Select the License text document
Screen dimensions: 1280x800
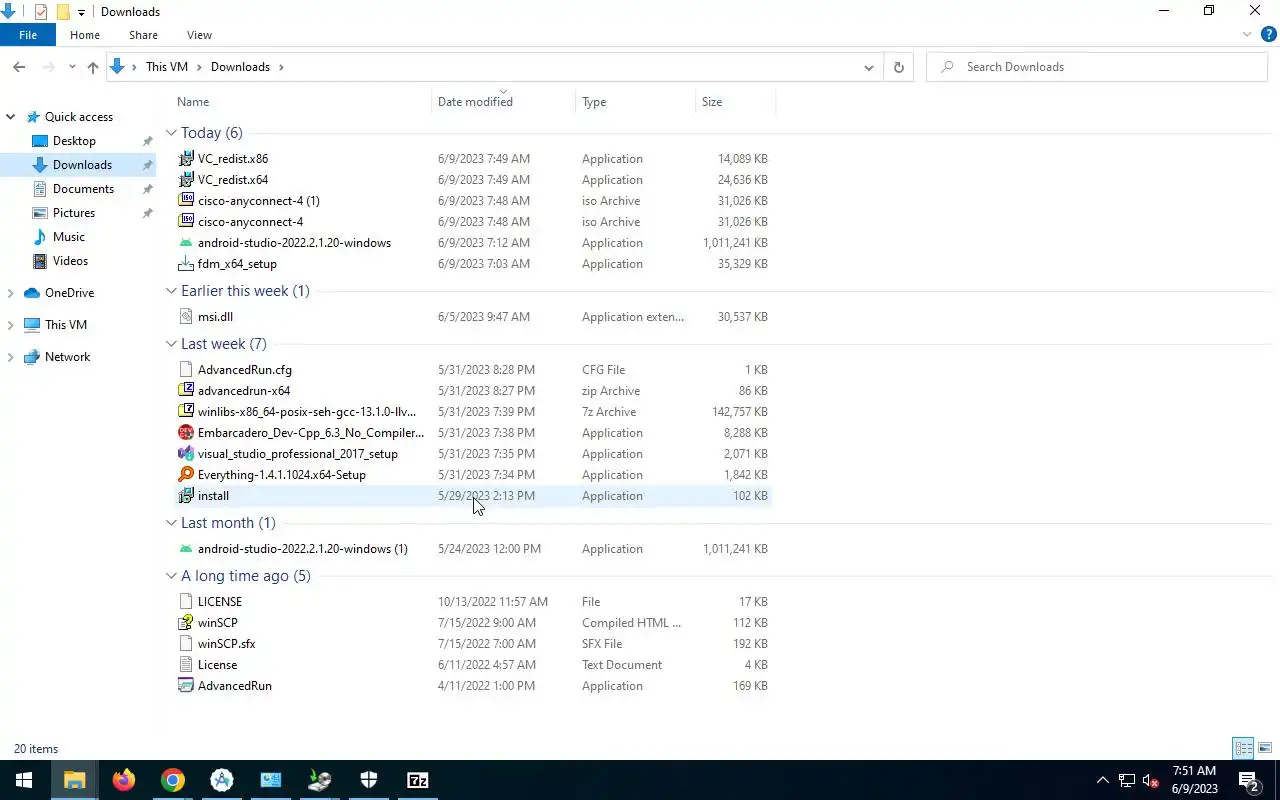(x=473, y=665)
